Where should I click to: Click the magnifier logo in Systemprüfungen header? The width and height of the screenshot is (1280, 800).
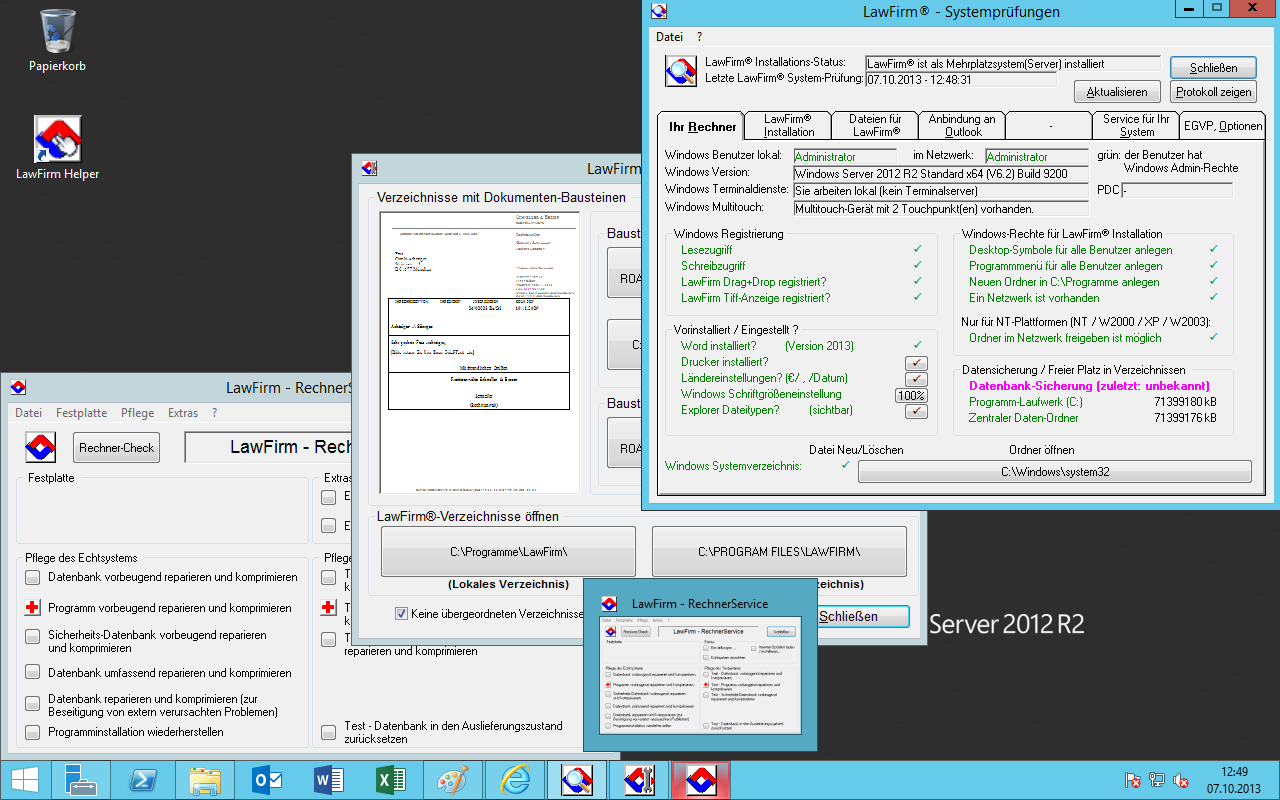681,71
